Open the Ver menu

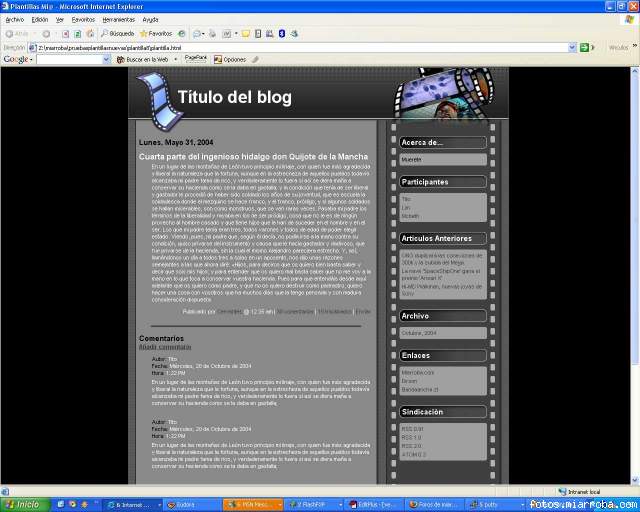60,20
